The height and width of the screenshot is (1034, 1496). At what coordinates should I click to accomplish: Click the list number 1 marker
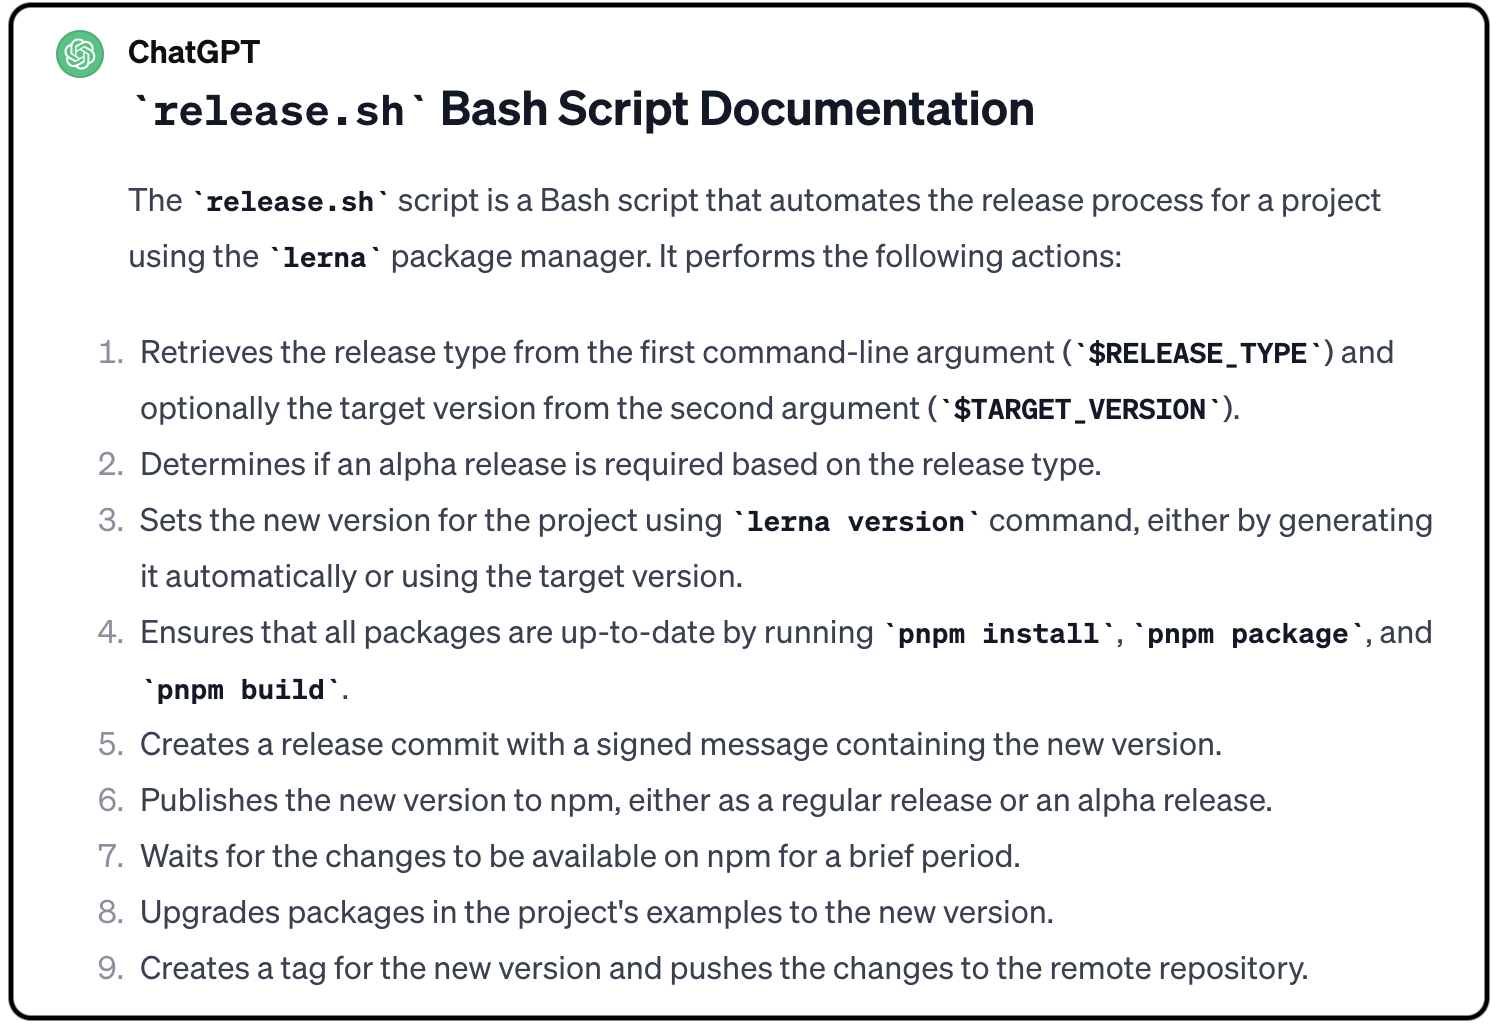point(110,353)
